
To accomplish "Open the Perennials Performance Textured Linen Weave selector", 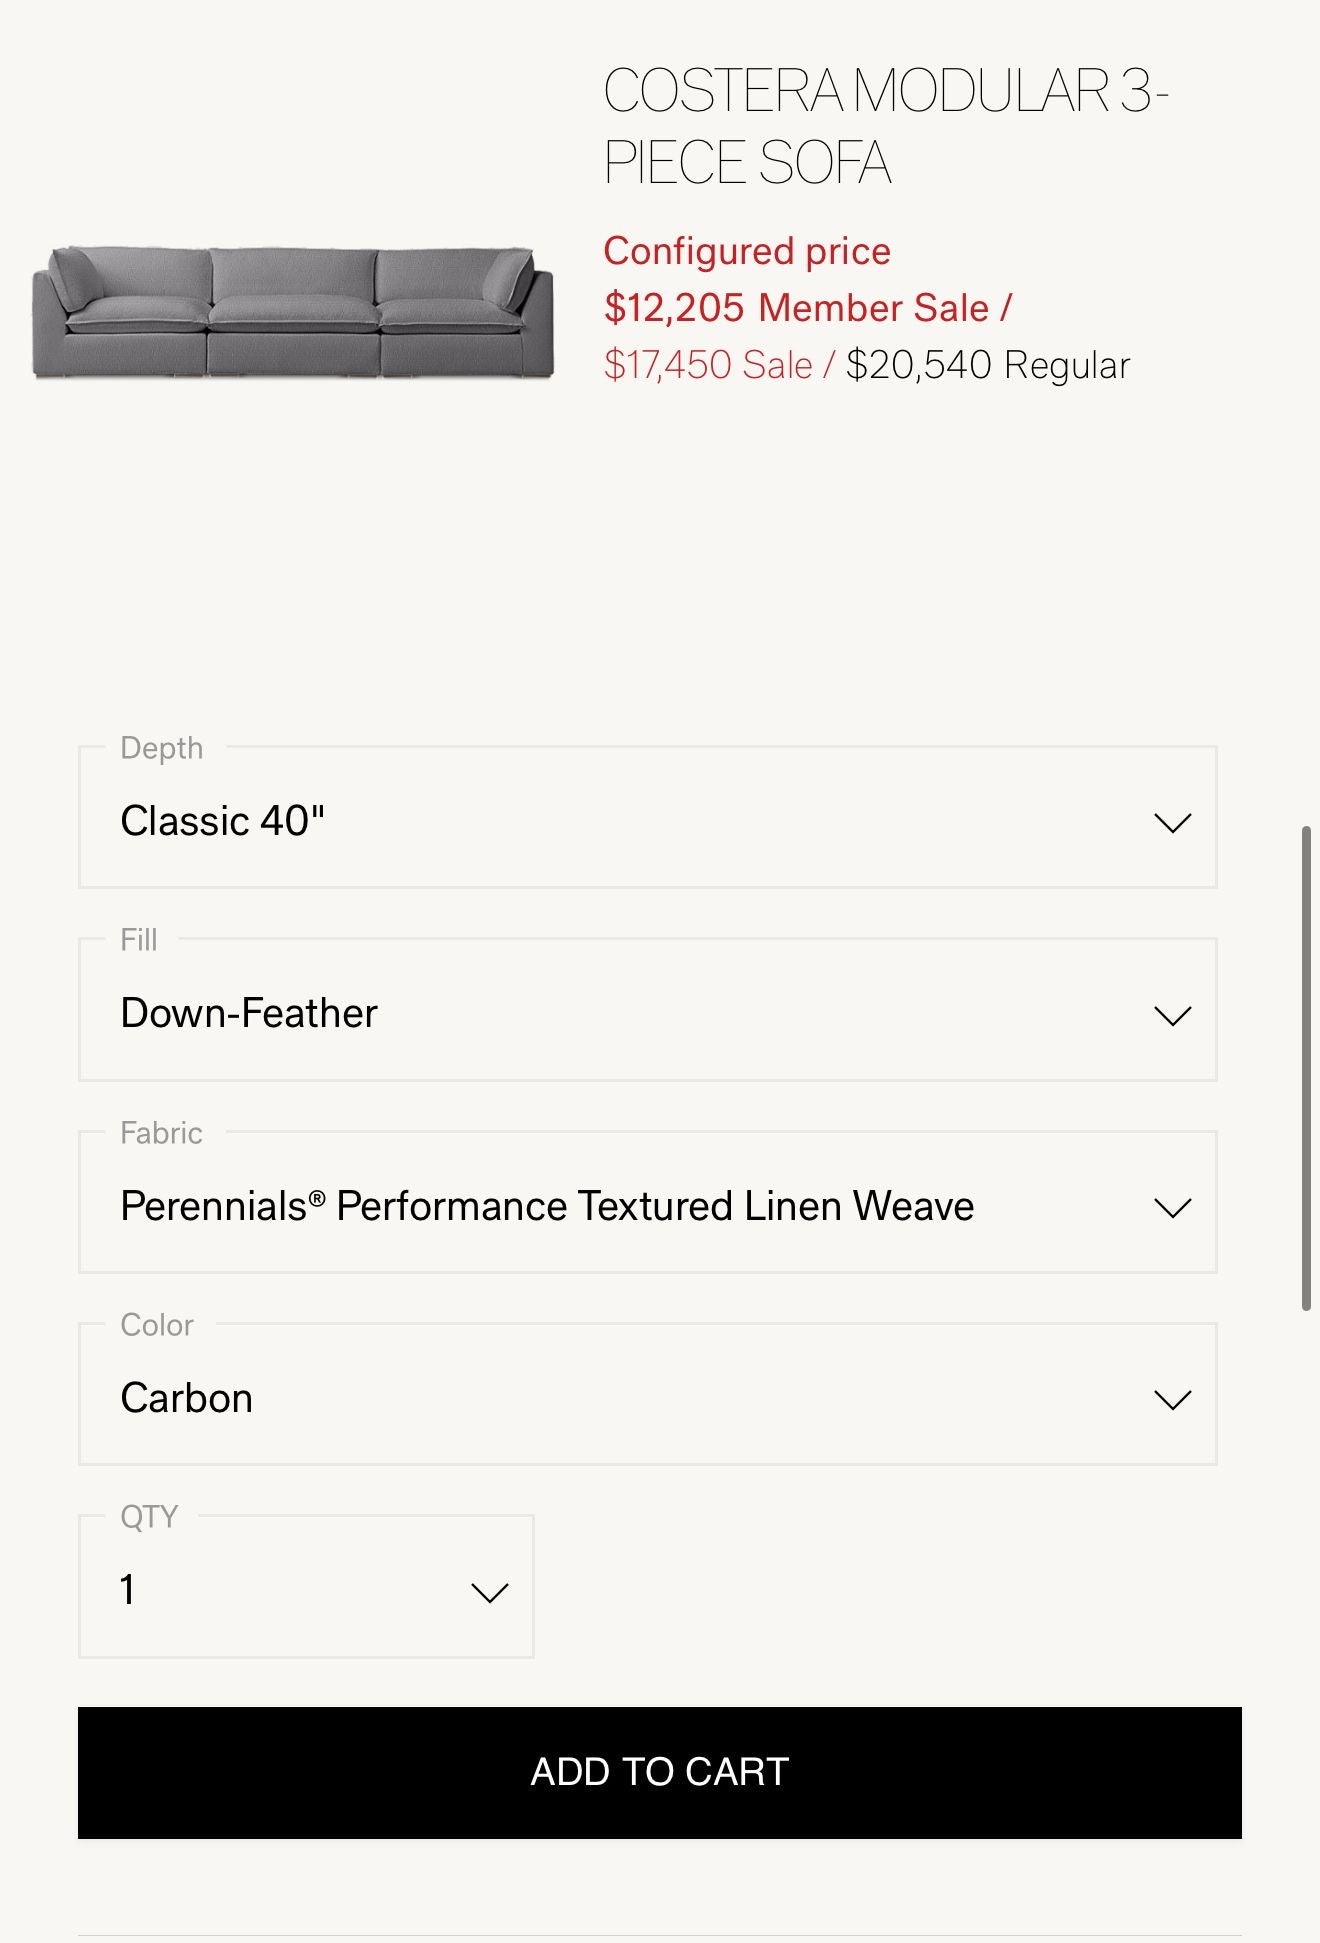I will (547, 1206).
